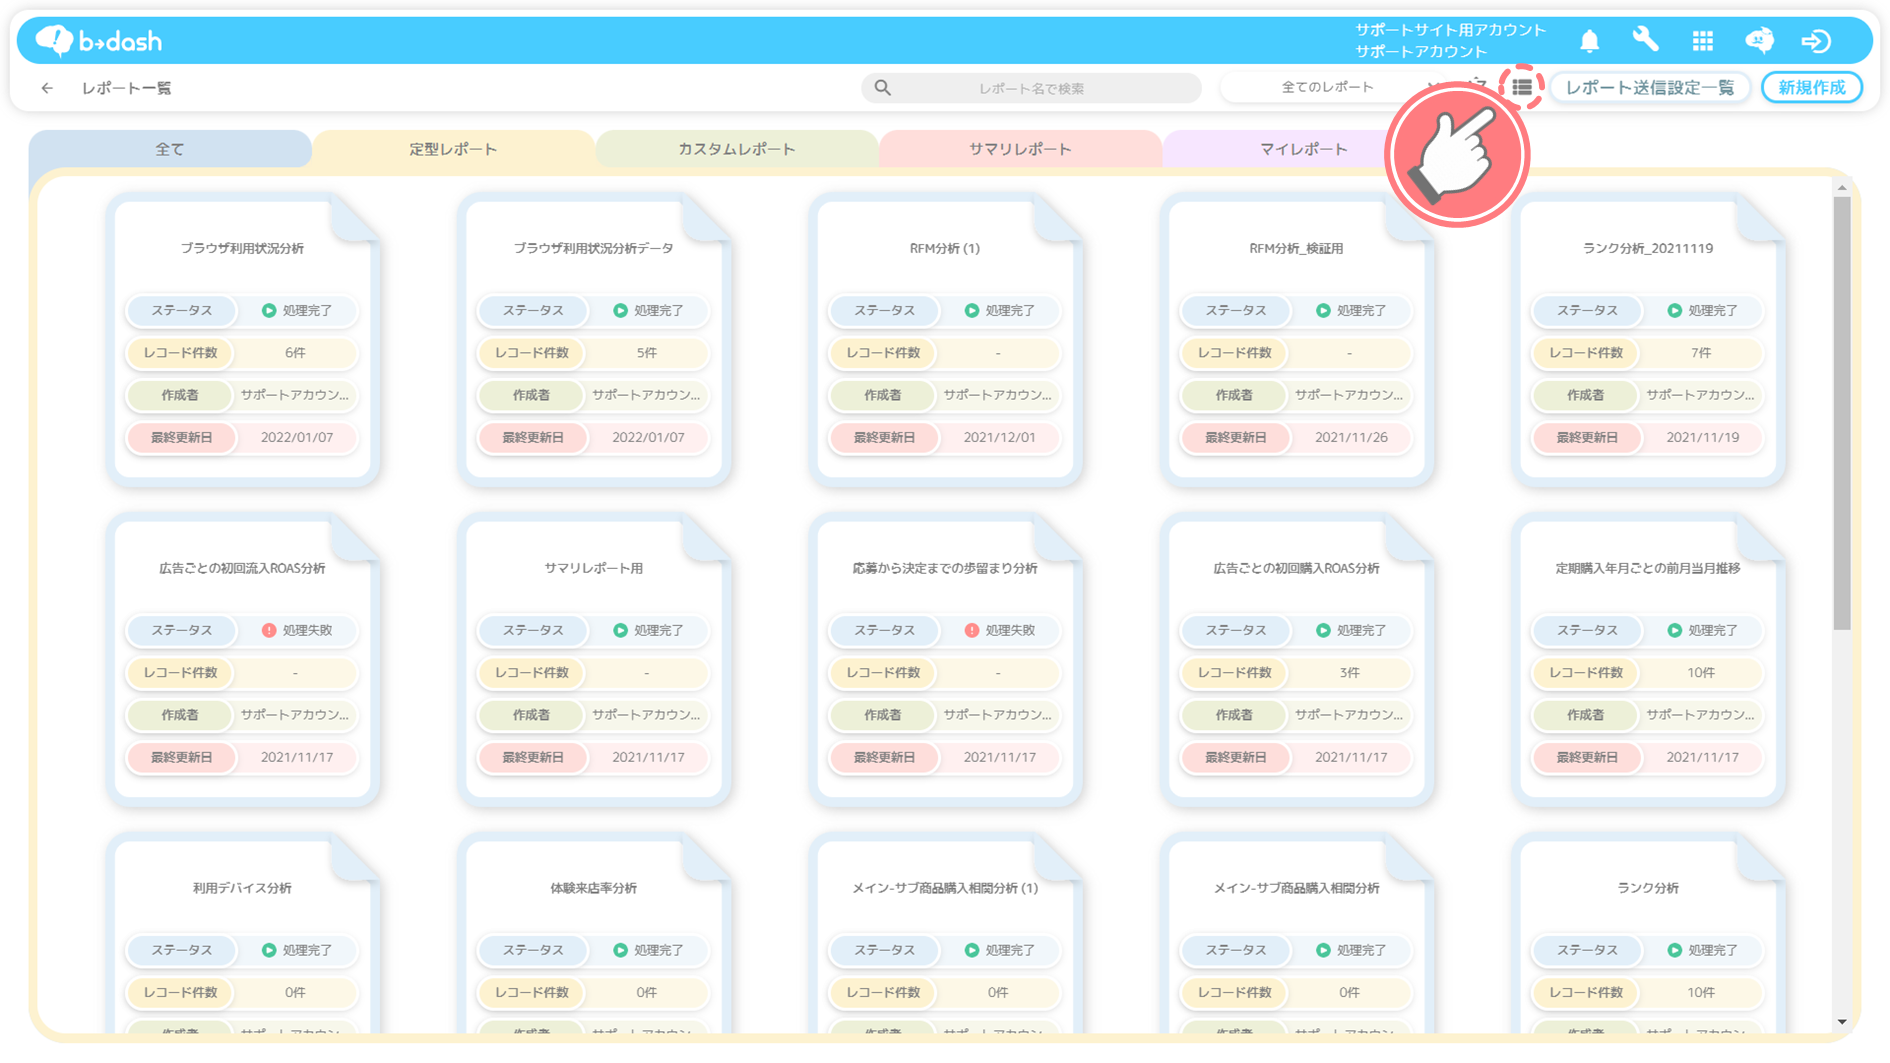Click the 3件 record count value
The width and height of the screenshot is (1890, 1063).
[x=1350, y=673]
